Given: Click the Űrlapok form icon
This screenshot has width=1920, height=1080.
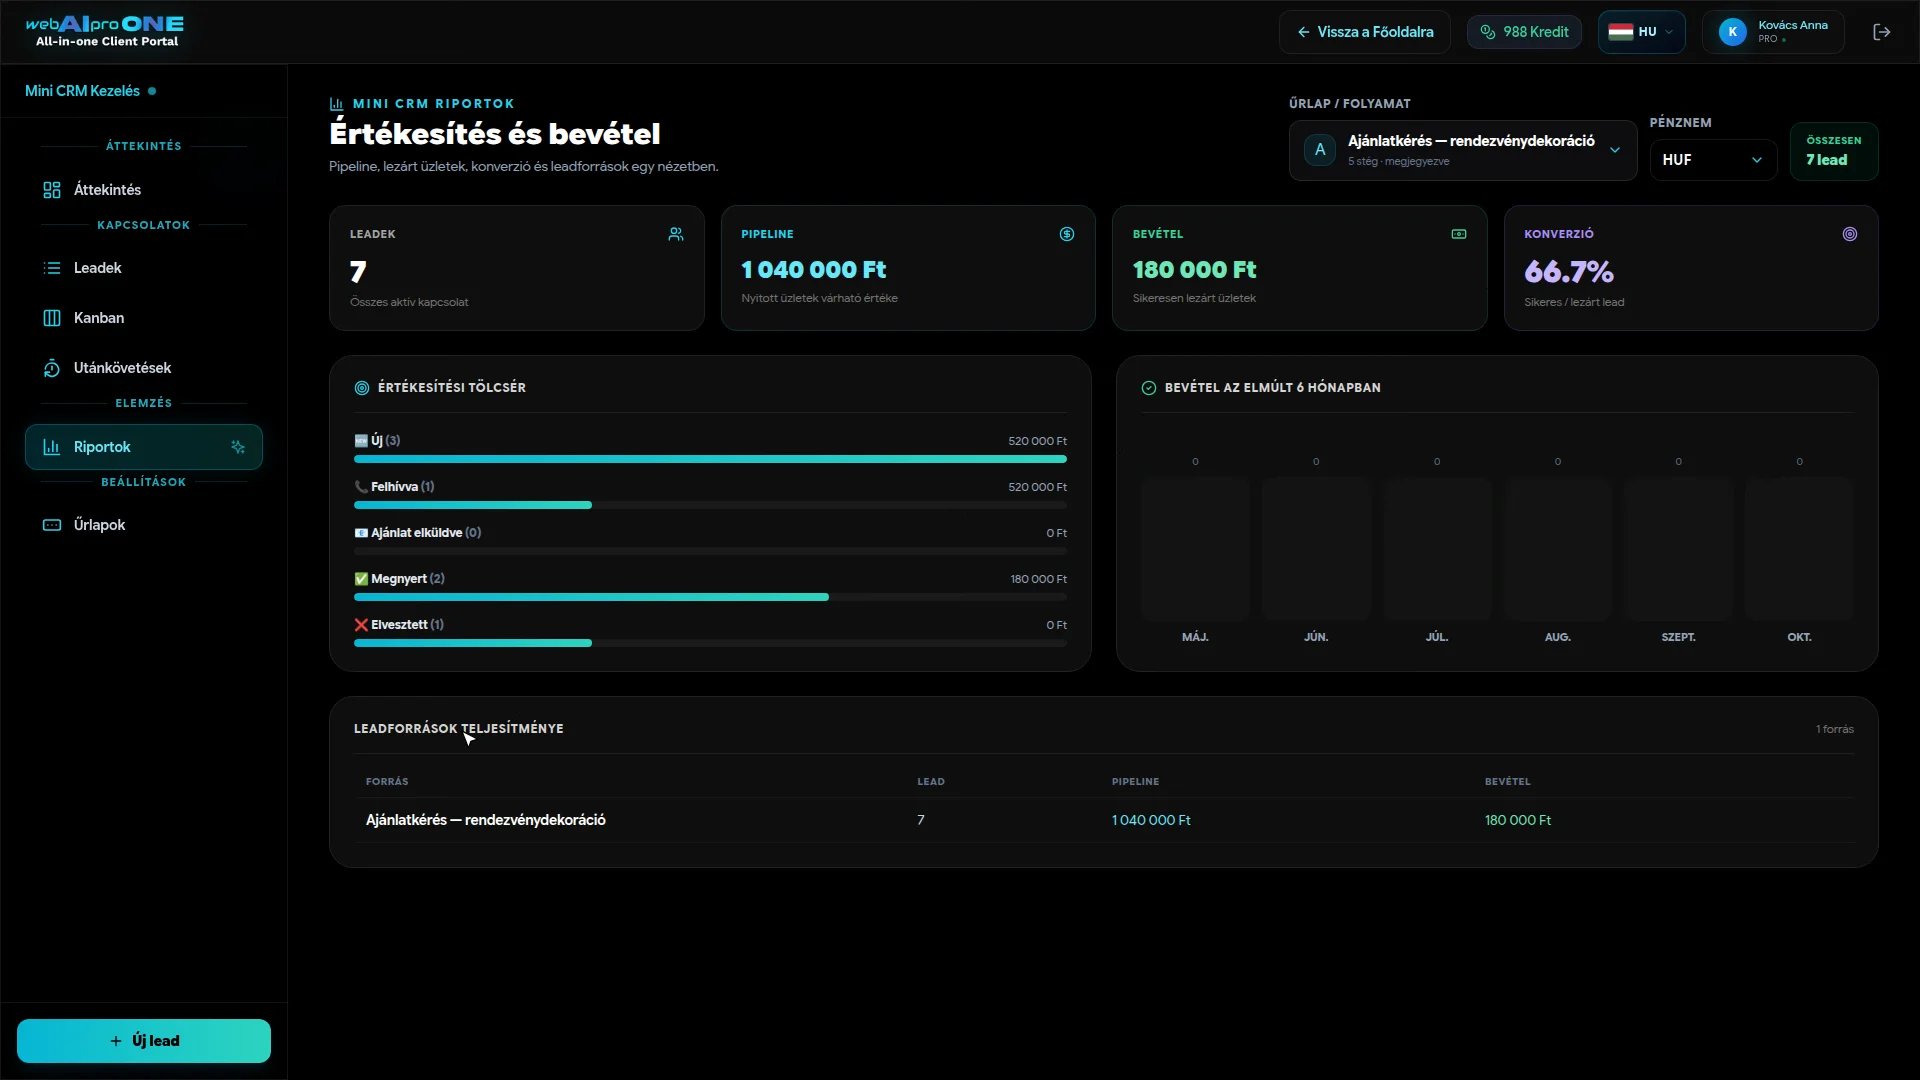Looking at the screenshot, I should 52,525.
